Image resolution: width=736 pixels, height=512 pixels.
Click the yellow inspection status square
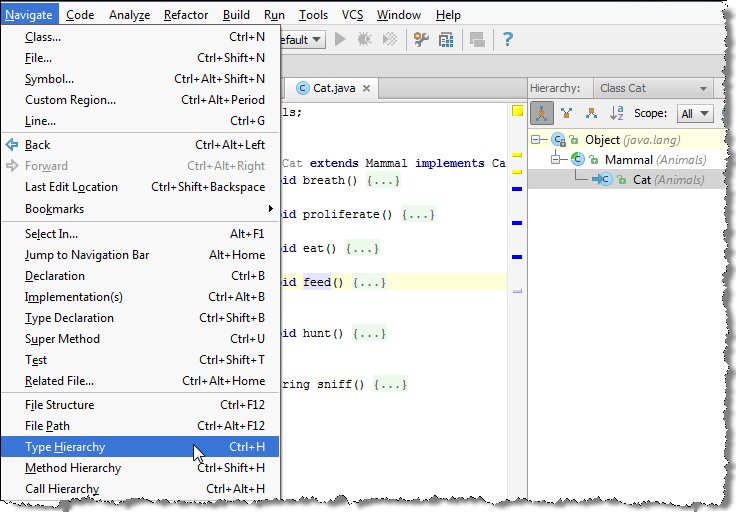517,111
